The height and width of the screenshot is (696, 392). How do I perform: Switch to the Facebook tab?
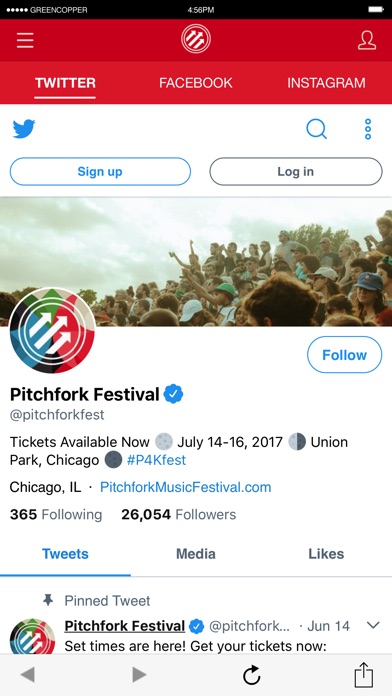196,83
